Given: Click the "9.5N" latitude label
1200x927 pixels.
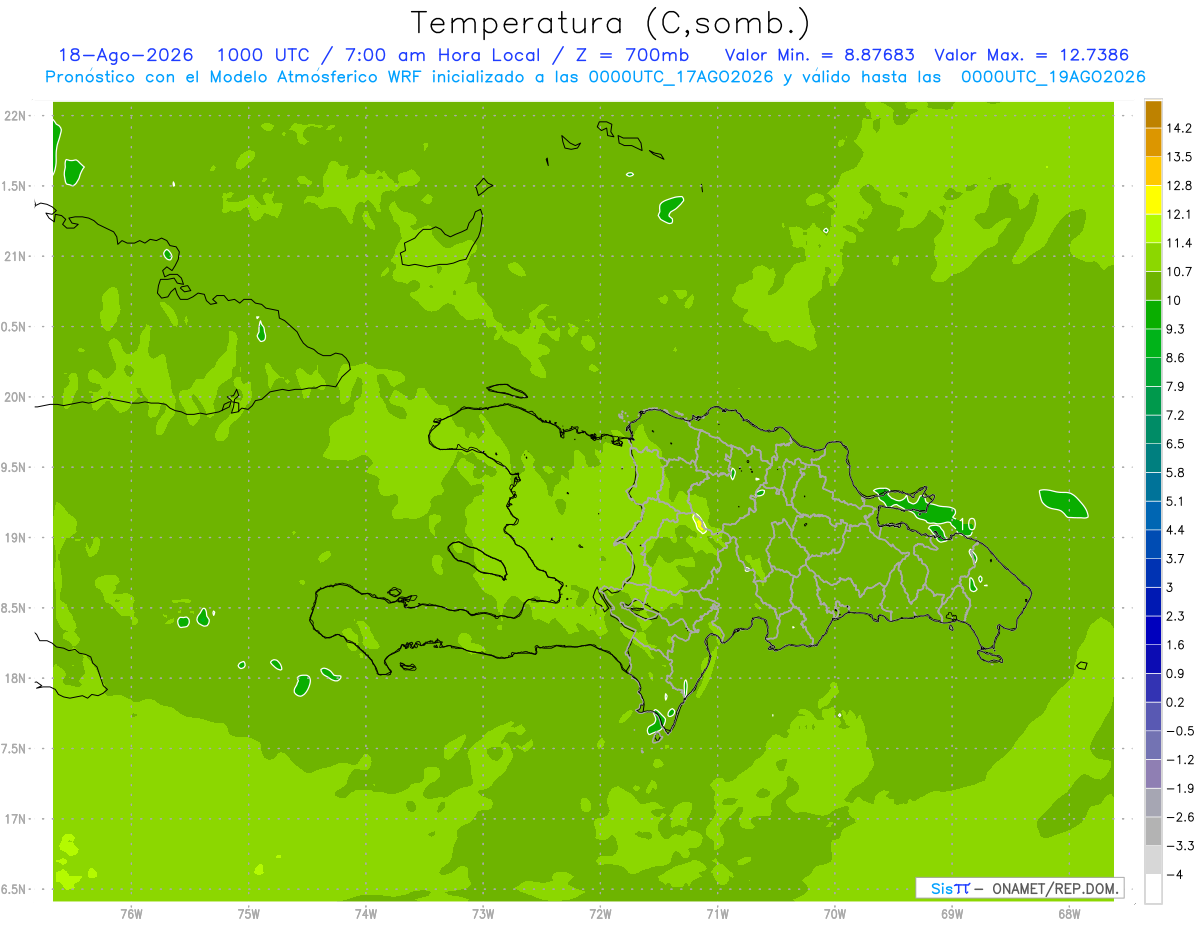Looking at the screenshot, I should pos(14,468).
